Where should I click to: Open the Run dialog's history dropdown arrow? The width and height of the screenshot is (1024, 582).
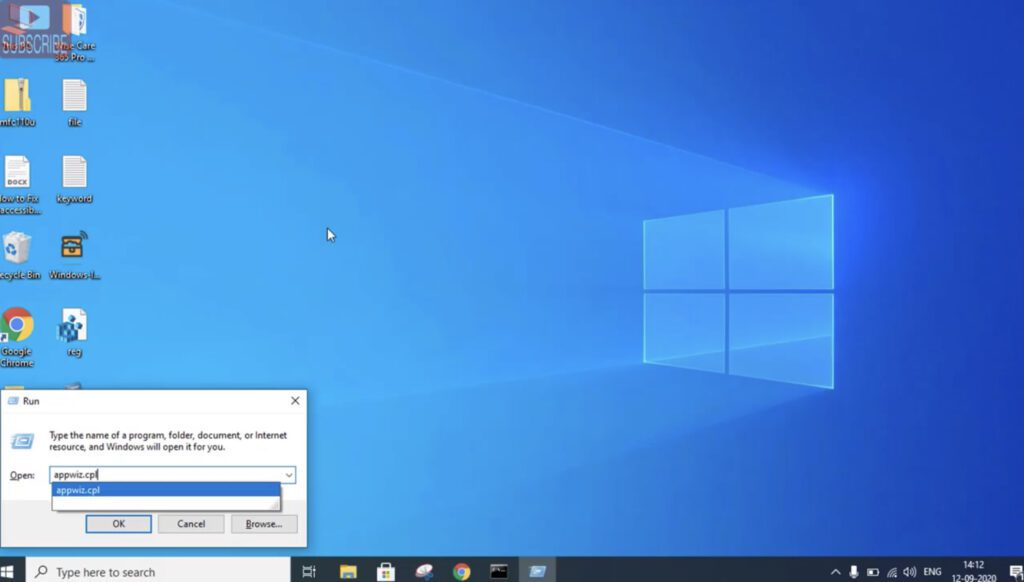[288, 475]
